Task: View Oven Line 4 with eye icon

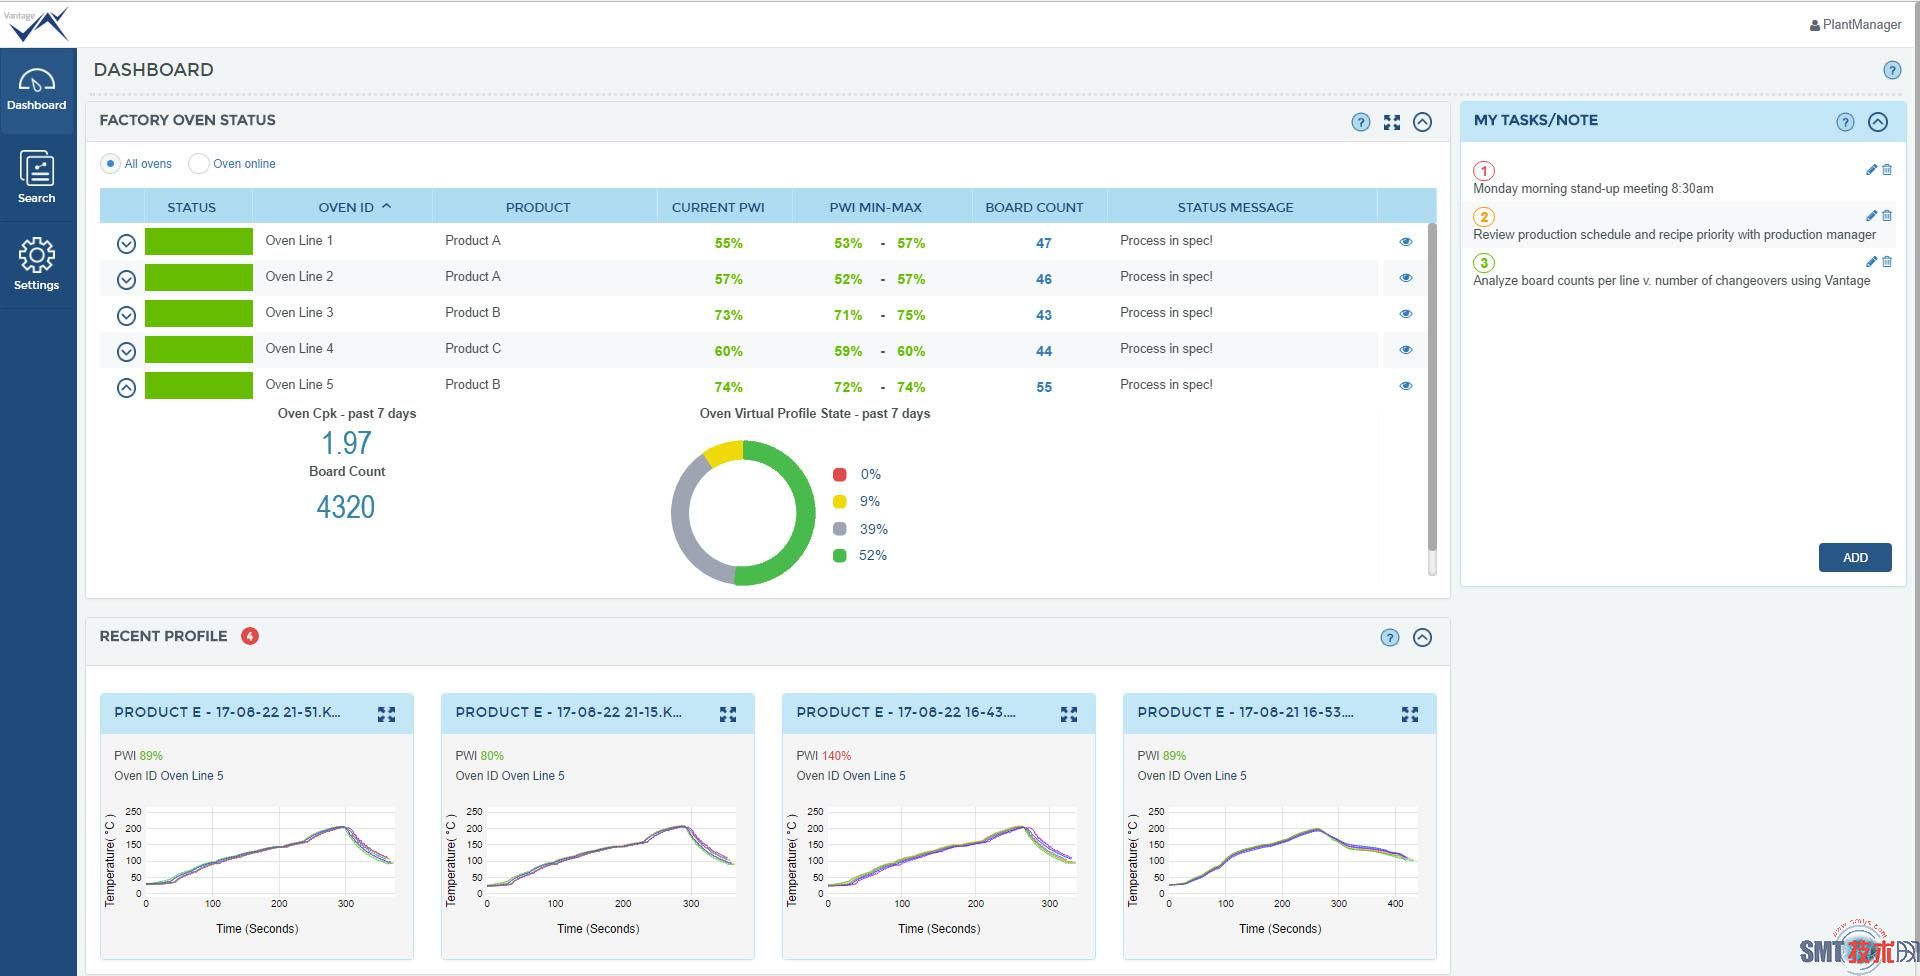Action: 1405,350
